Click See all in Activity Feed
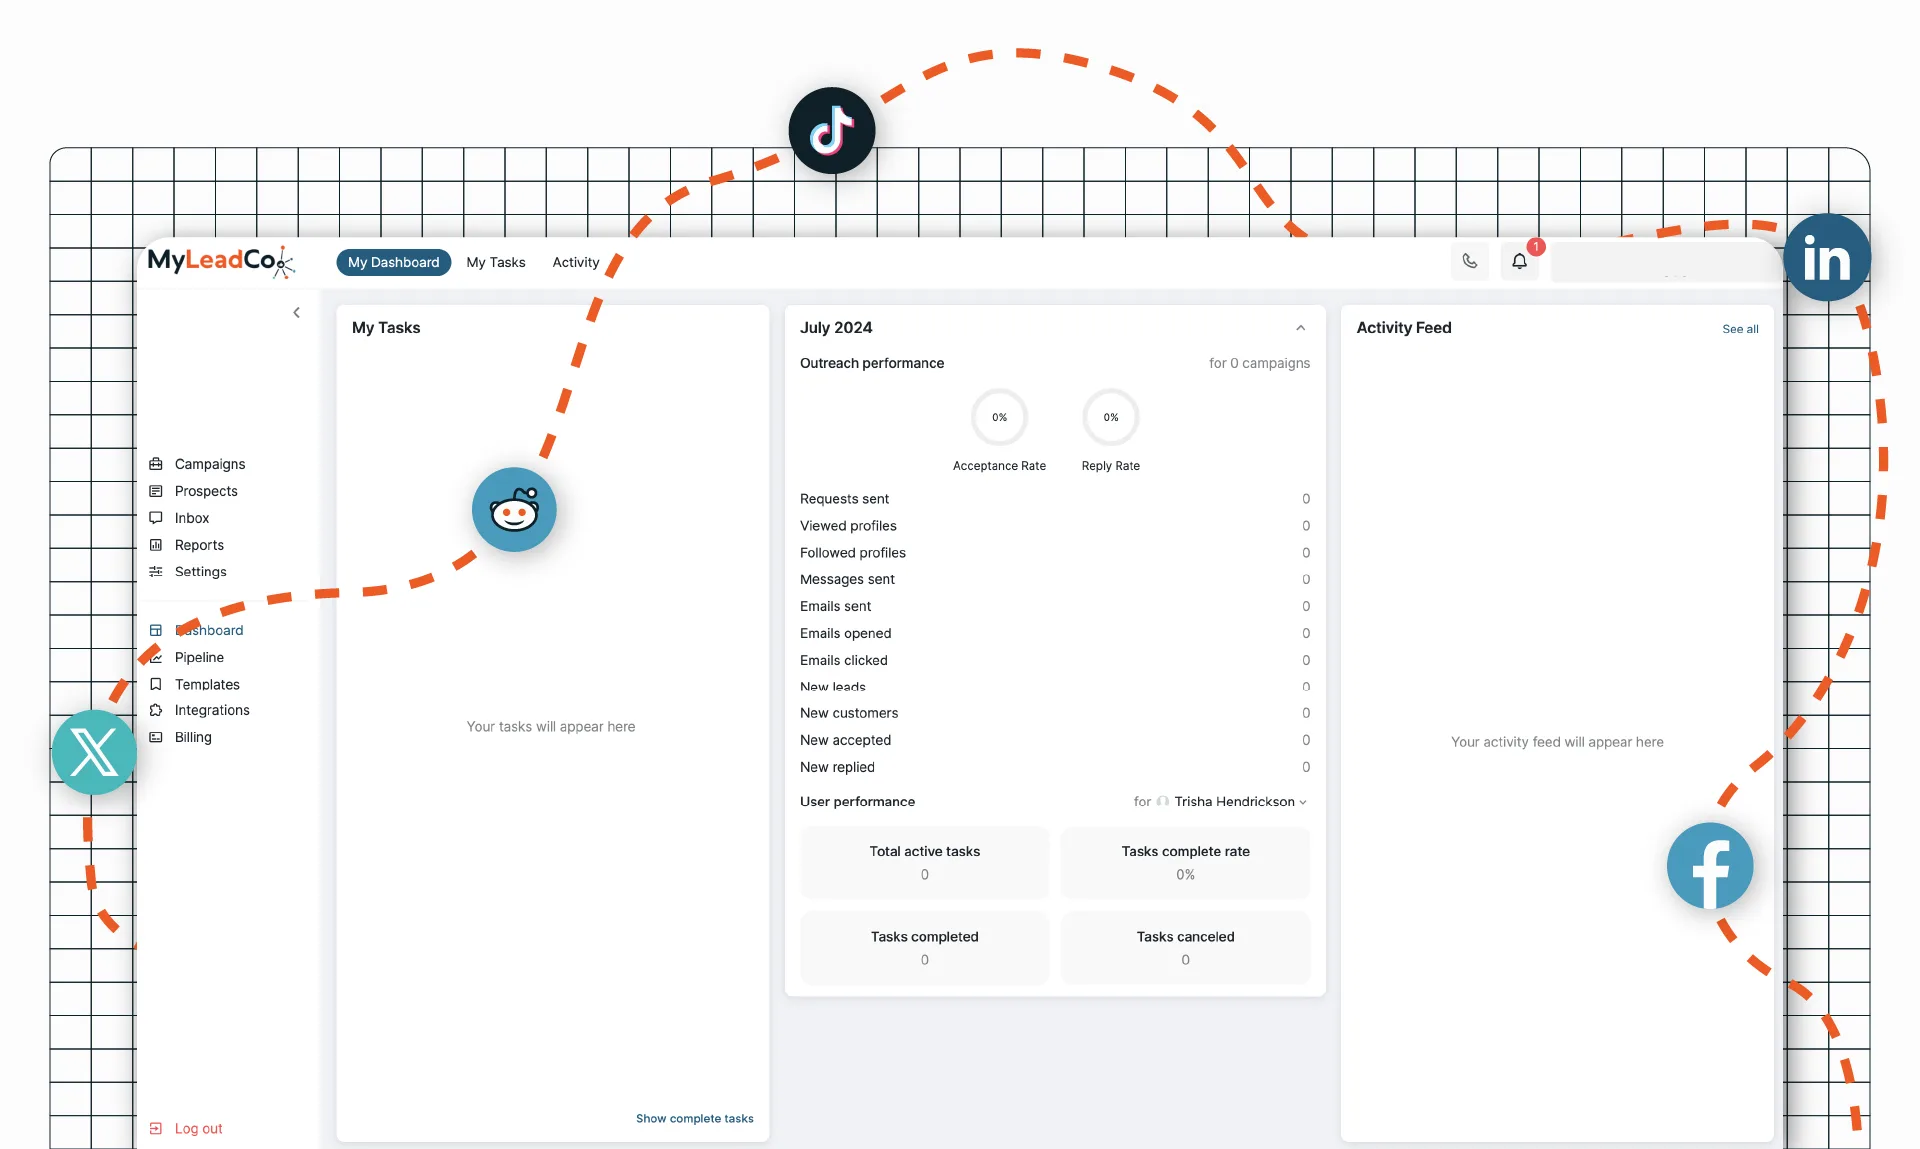 1739,328
